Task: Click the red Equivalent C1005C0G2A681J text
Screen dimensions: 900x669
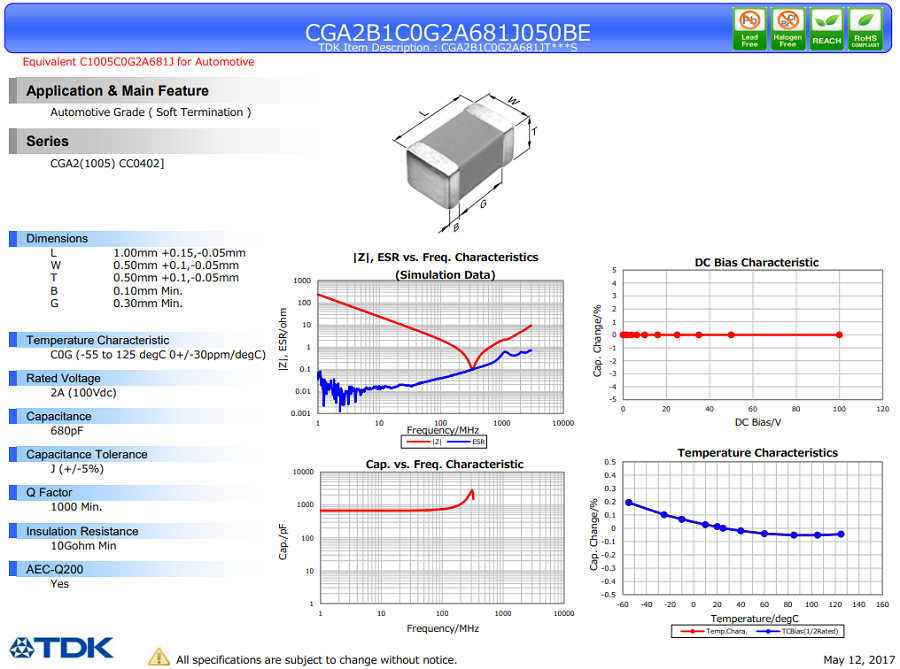Action: tap(138, 62)
